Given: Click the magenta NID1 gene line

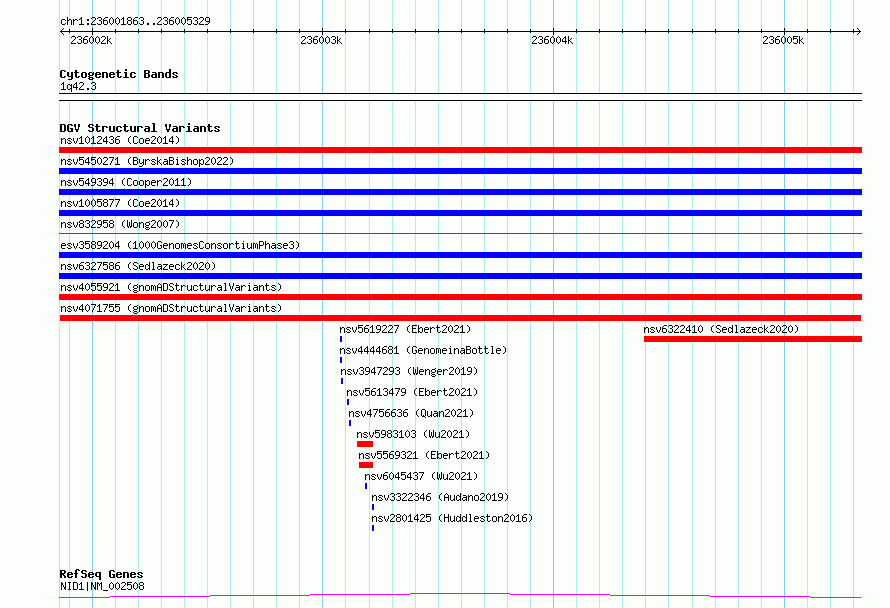Looking at the screenshot, I should [460, 596].
